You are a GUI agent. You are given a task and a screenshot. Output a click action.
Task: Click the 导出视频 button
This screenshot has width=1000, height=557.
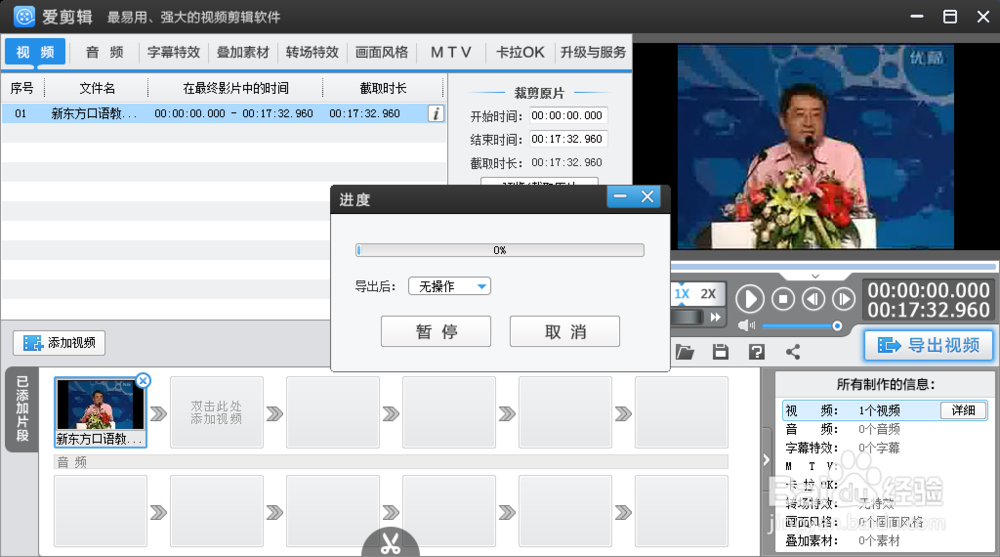929,345
